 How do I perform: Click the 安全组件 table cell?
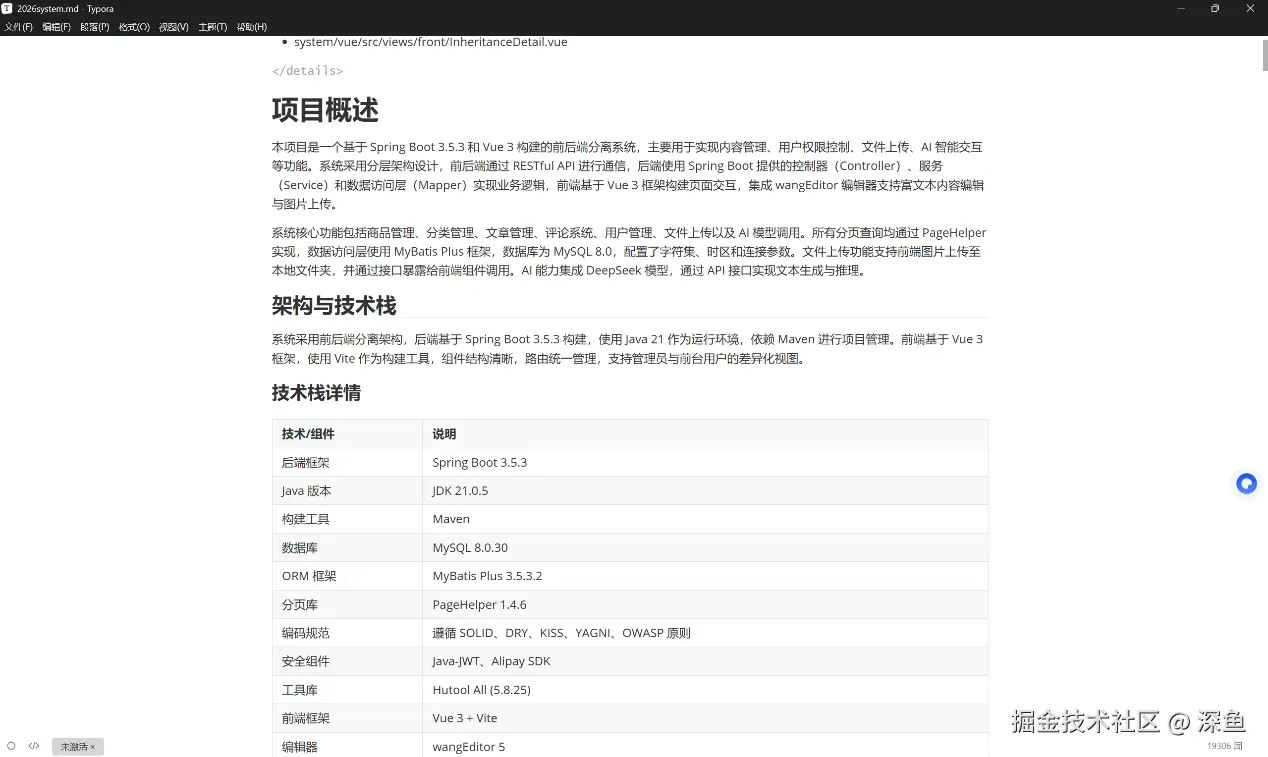point(347,661)
